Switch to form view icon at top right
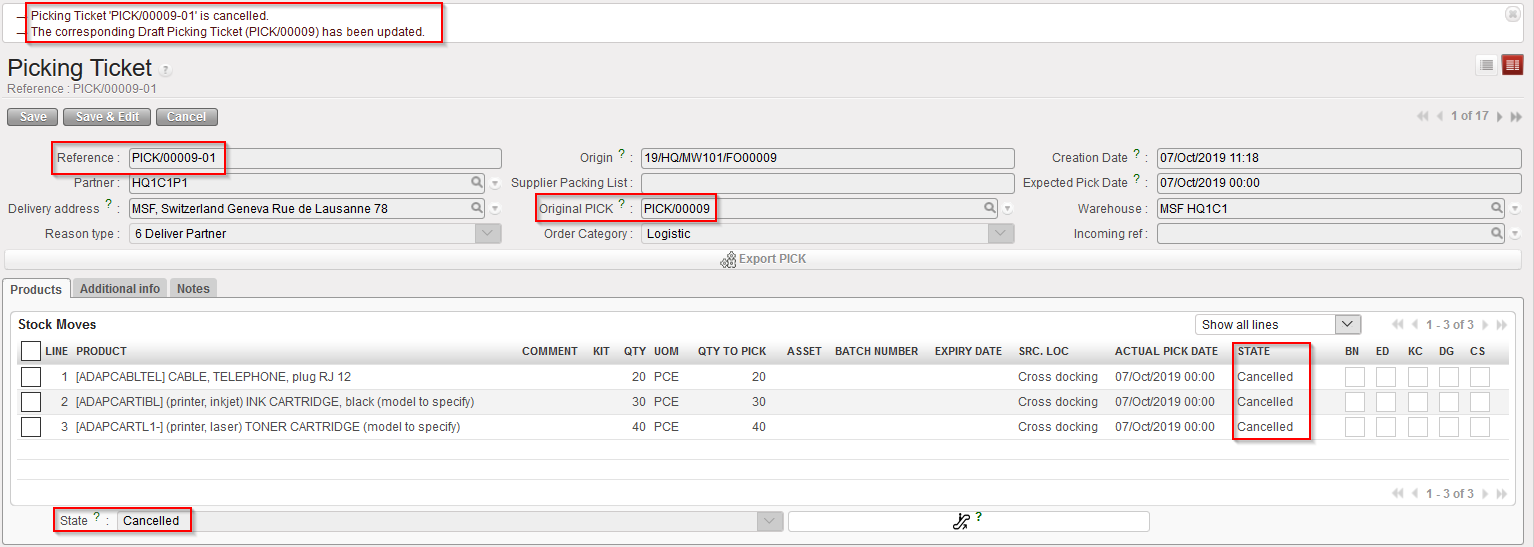This screenshot has width=1534, height=547. (1512, 65)
